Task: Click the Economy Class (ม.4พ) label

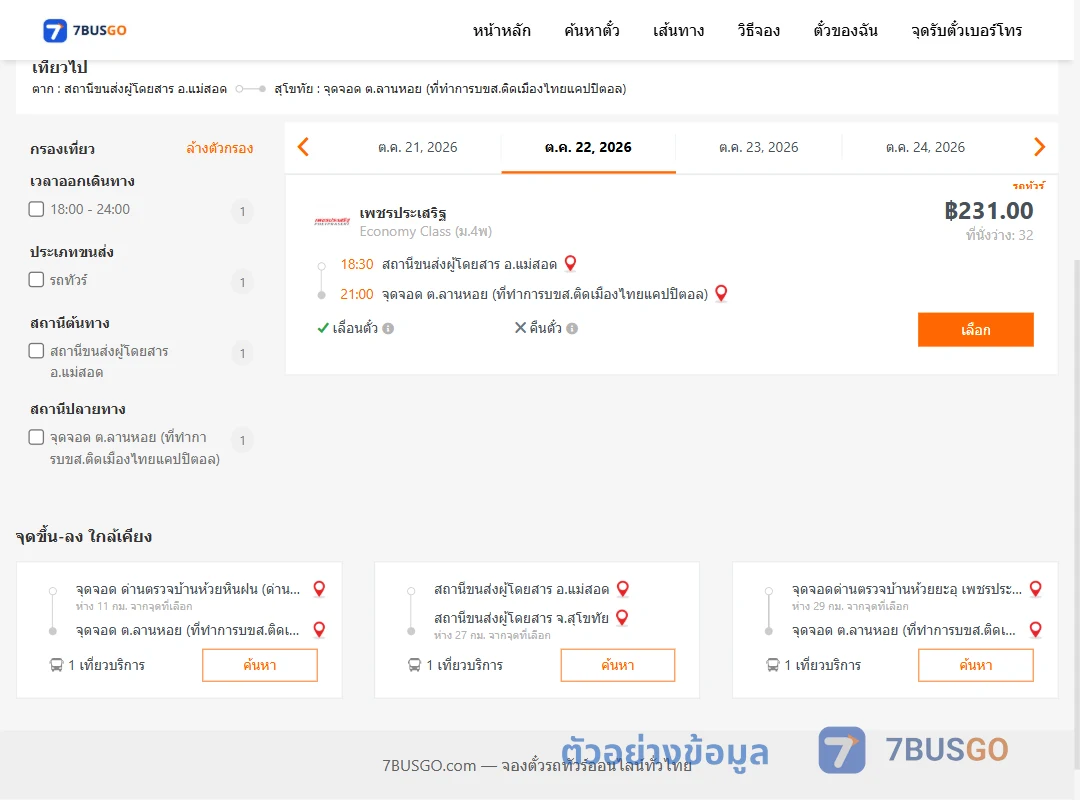Action: [x=426, y=232]
